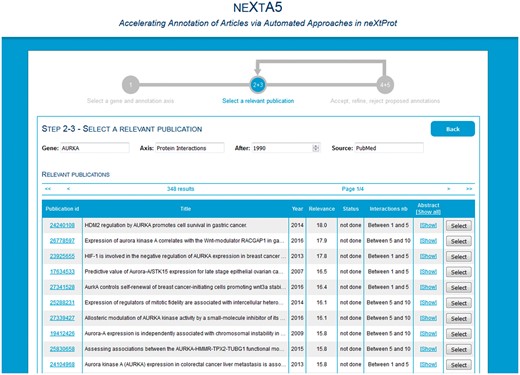Screen dimensions: 520x375
Task: Select the HDM2 regulation by AURKA publication
Action: click(x=459, y=226)
